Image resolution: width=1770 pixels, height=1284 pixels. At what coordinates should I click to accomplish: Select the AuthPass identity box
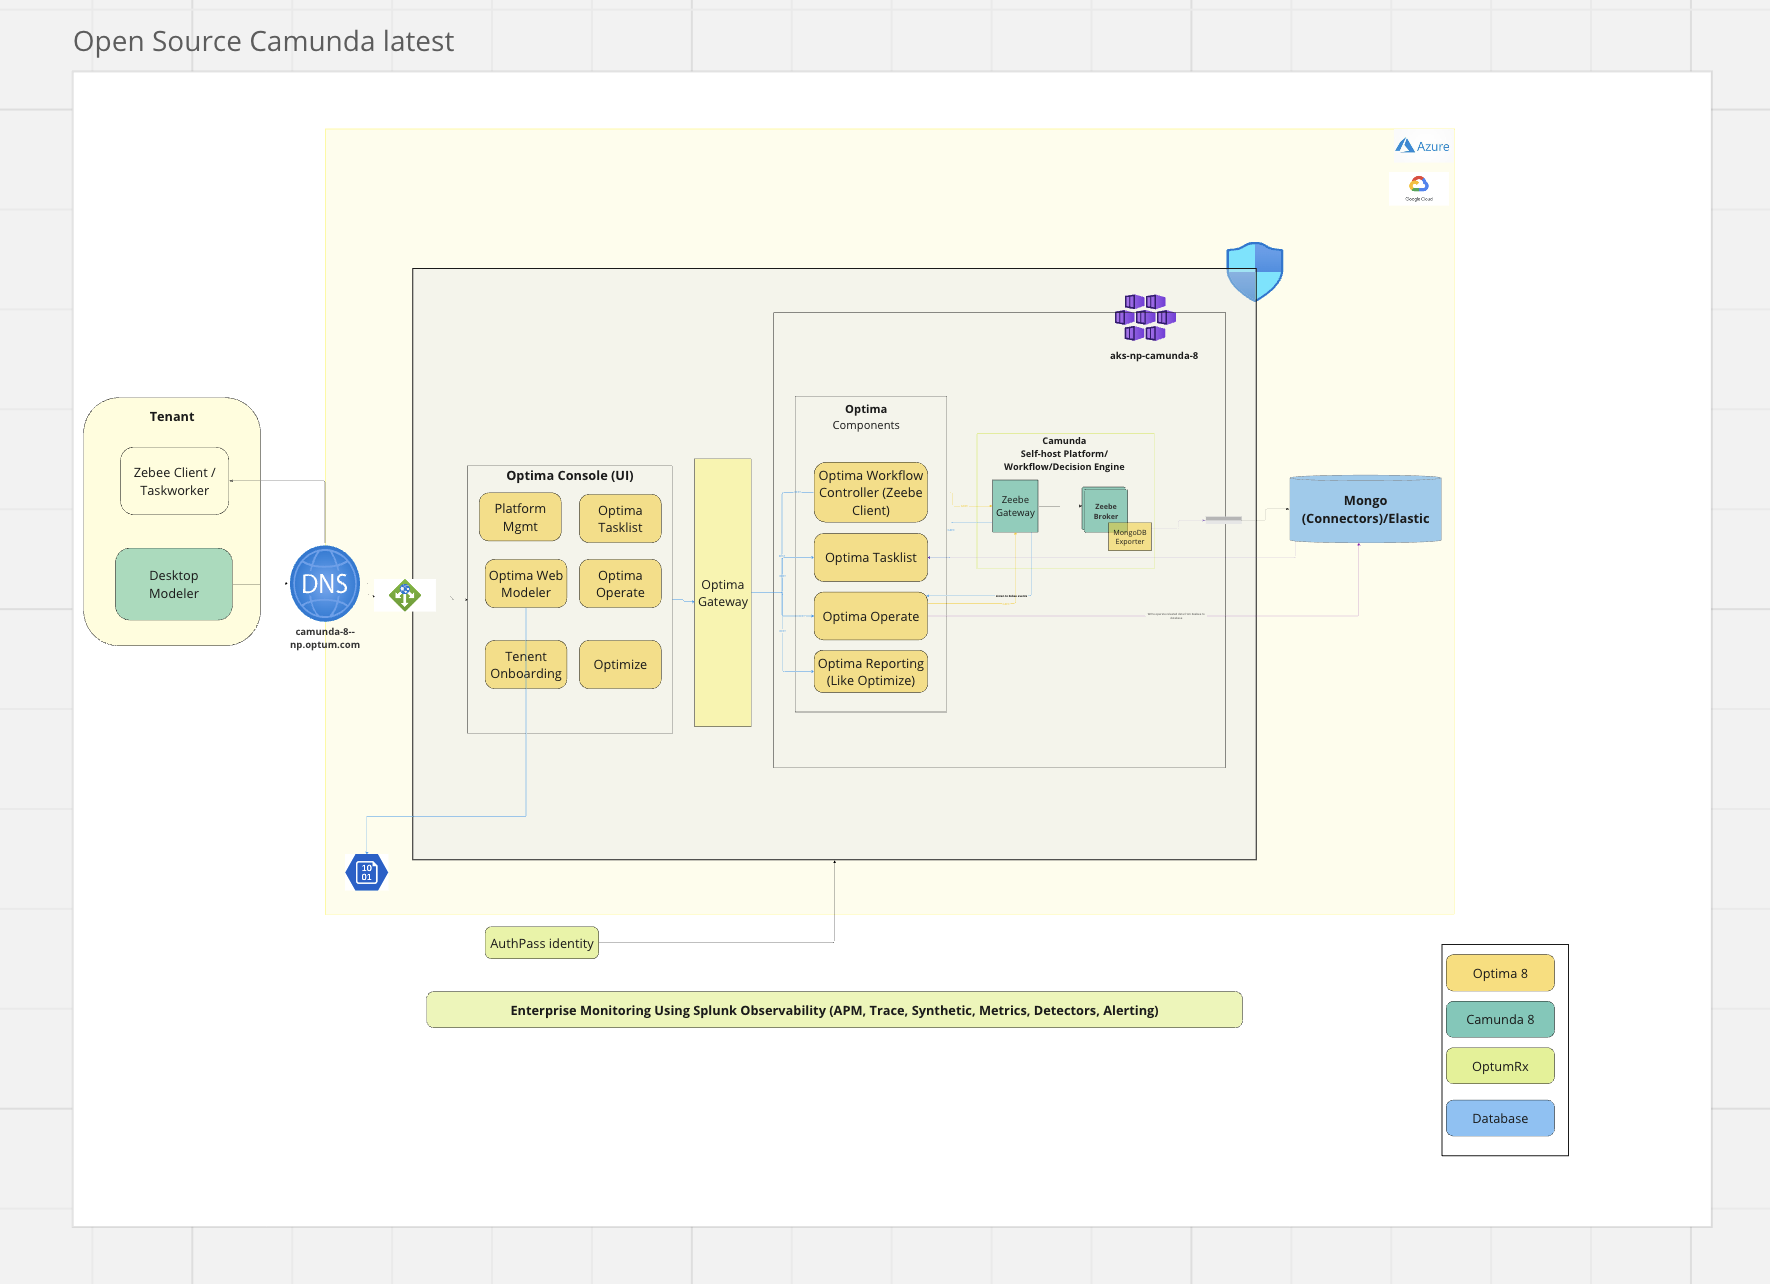(542, 943)
